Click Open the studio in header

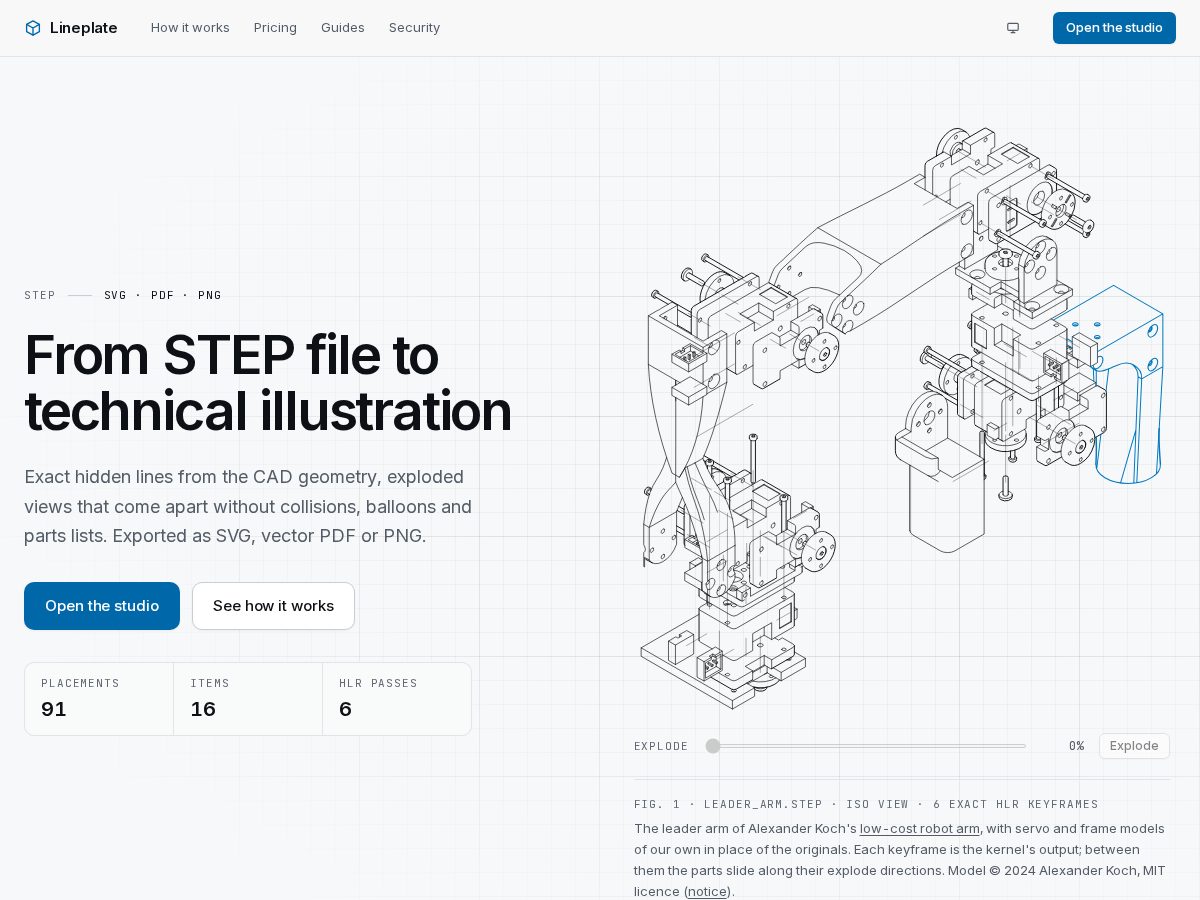(1114, 28)
